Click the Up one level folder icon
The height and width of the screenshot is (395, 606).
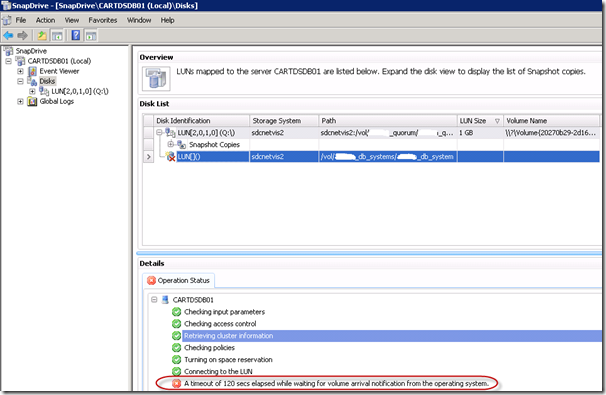click(42, 36)
